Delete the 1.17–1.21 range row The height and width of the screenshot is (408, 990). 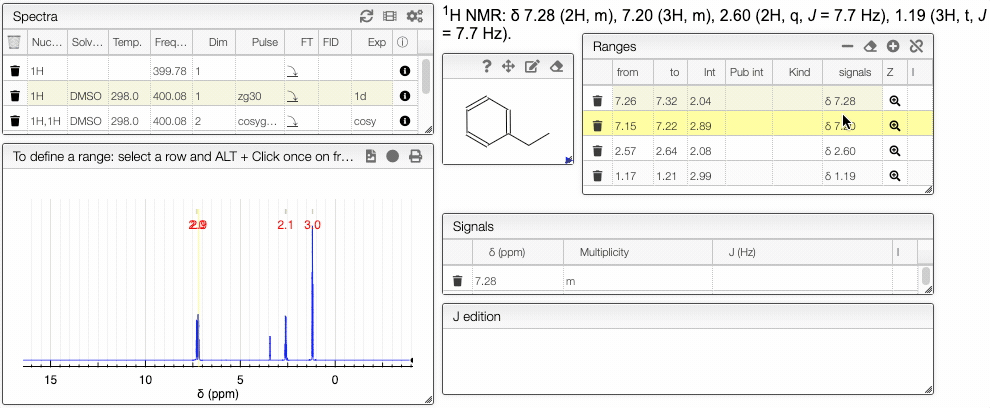click(x=597, y=176)
